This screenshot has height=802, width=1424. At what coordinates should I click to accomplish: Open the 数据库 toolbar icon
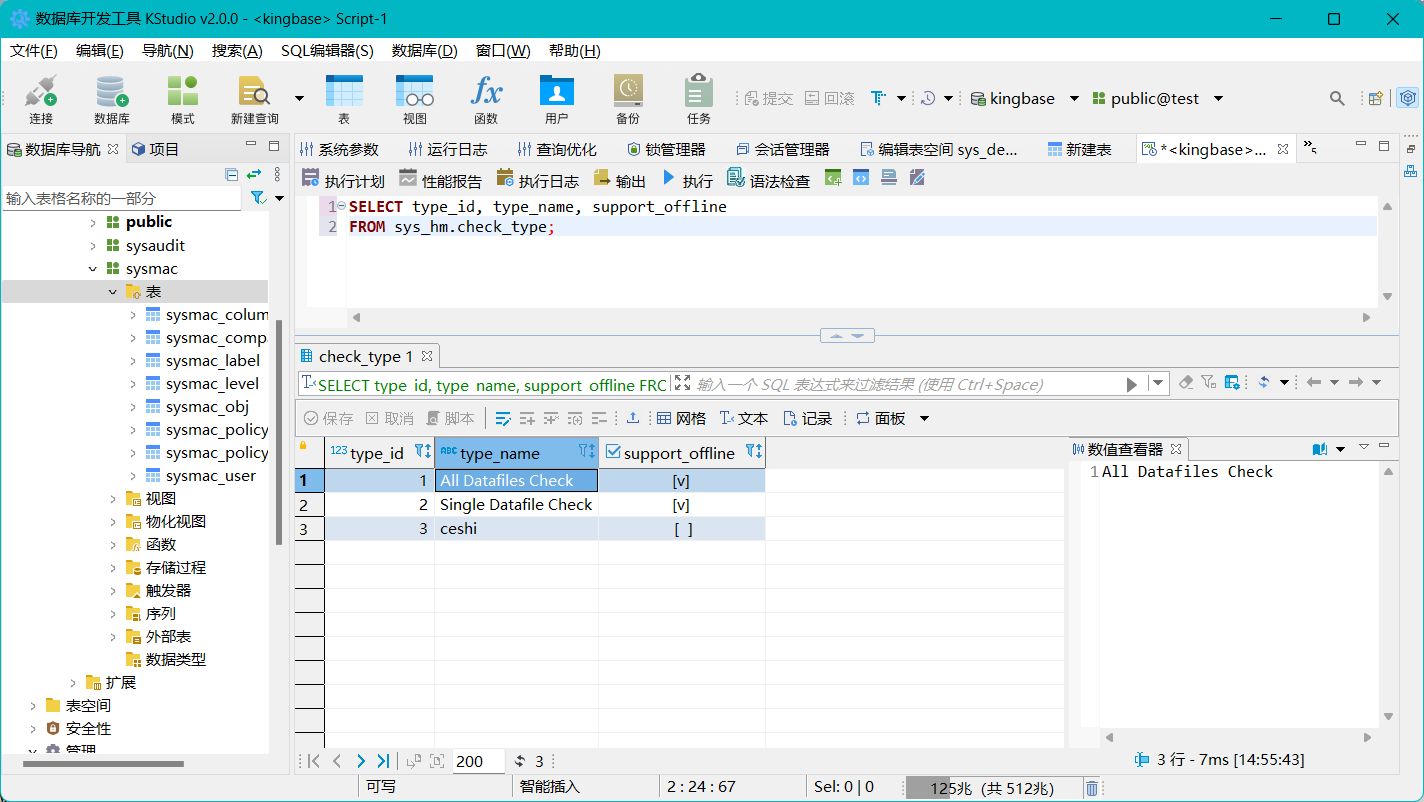[112, 99]
